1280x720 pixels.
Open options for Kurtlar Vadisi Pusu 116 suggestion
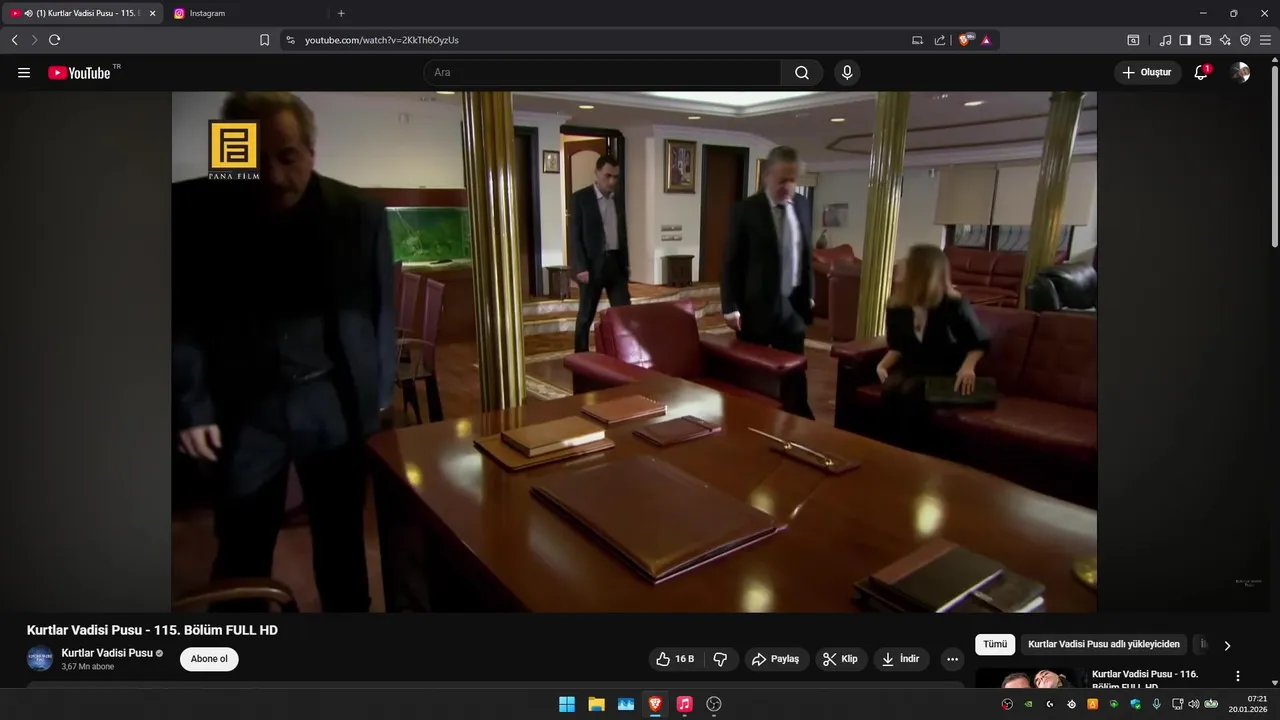1238,676
